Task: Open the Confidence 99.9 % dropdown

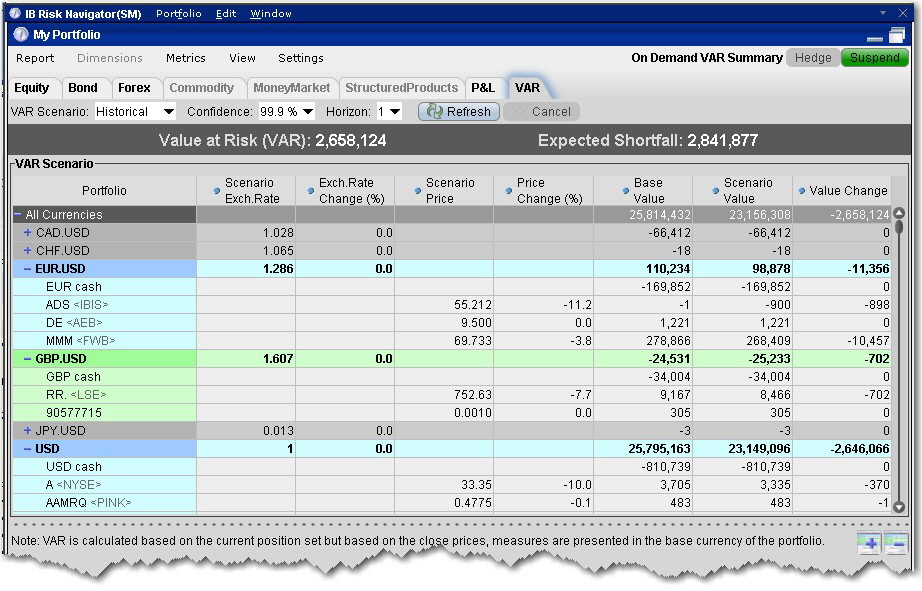Action: tap(287, 112)
